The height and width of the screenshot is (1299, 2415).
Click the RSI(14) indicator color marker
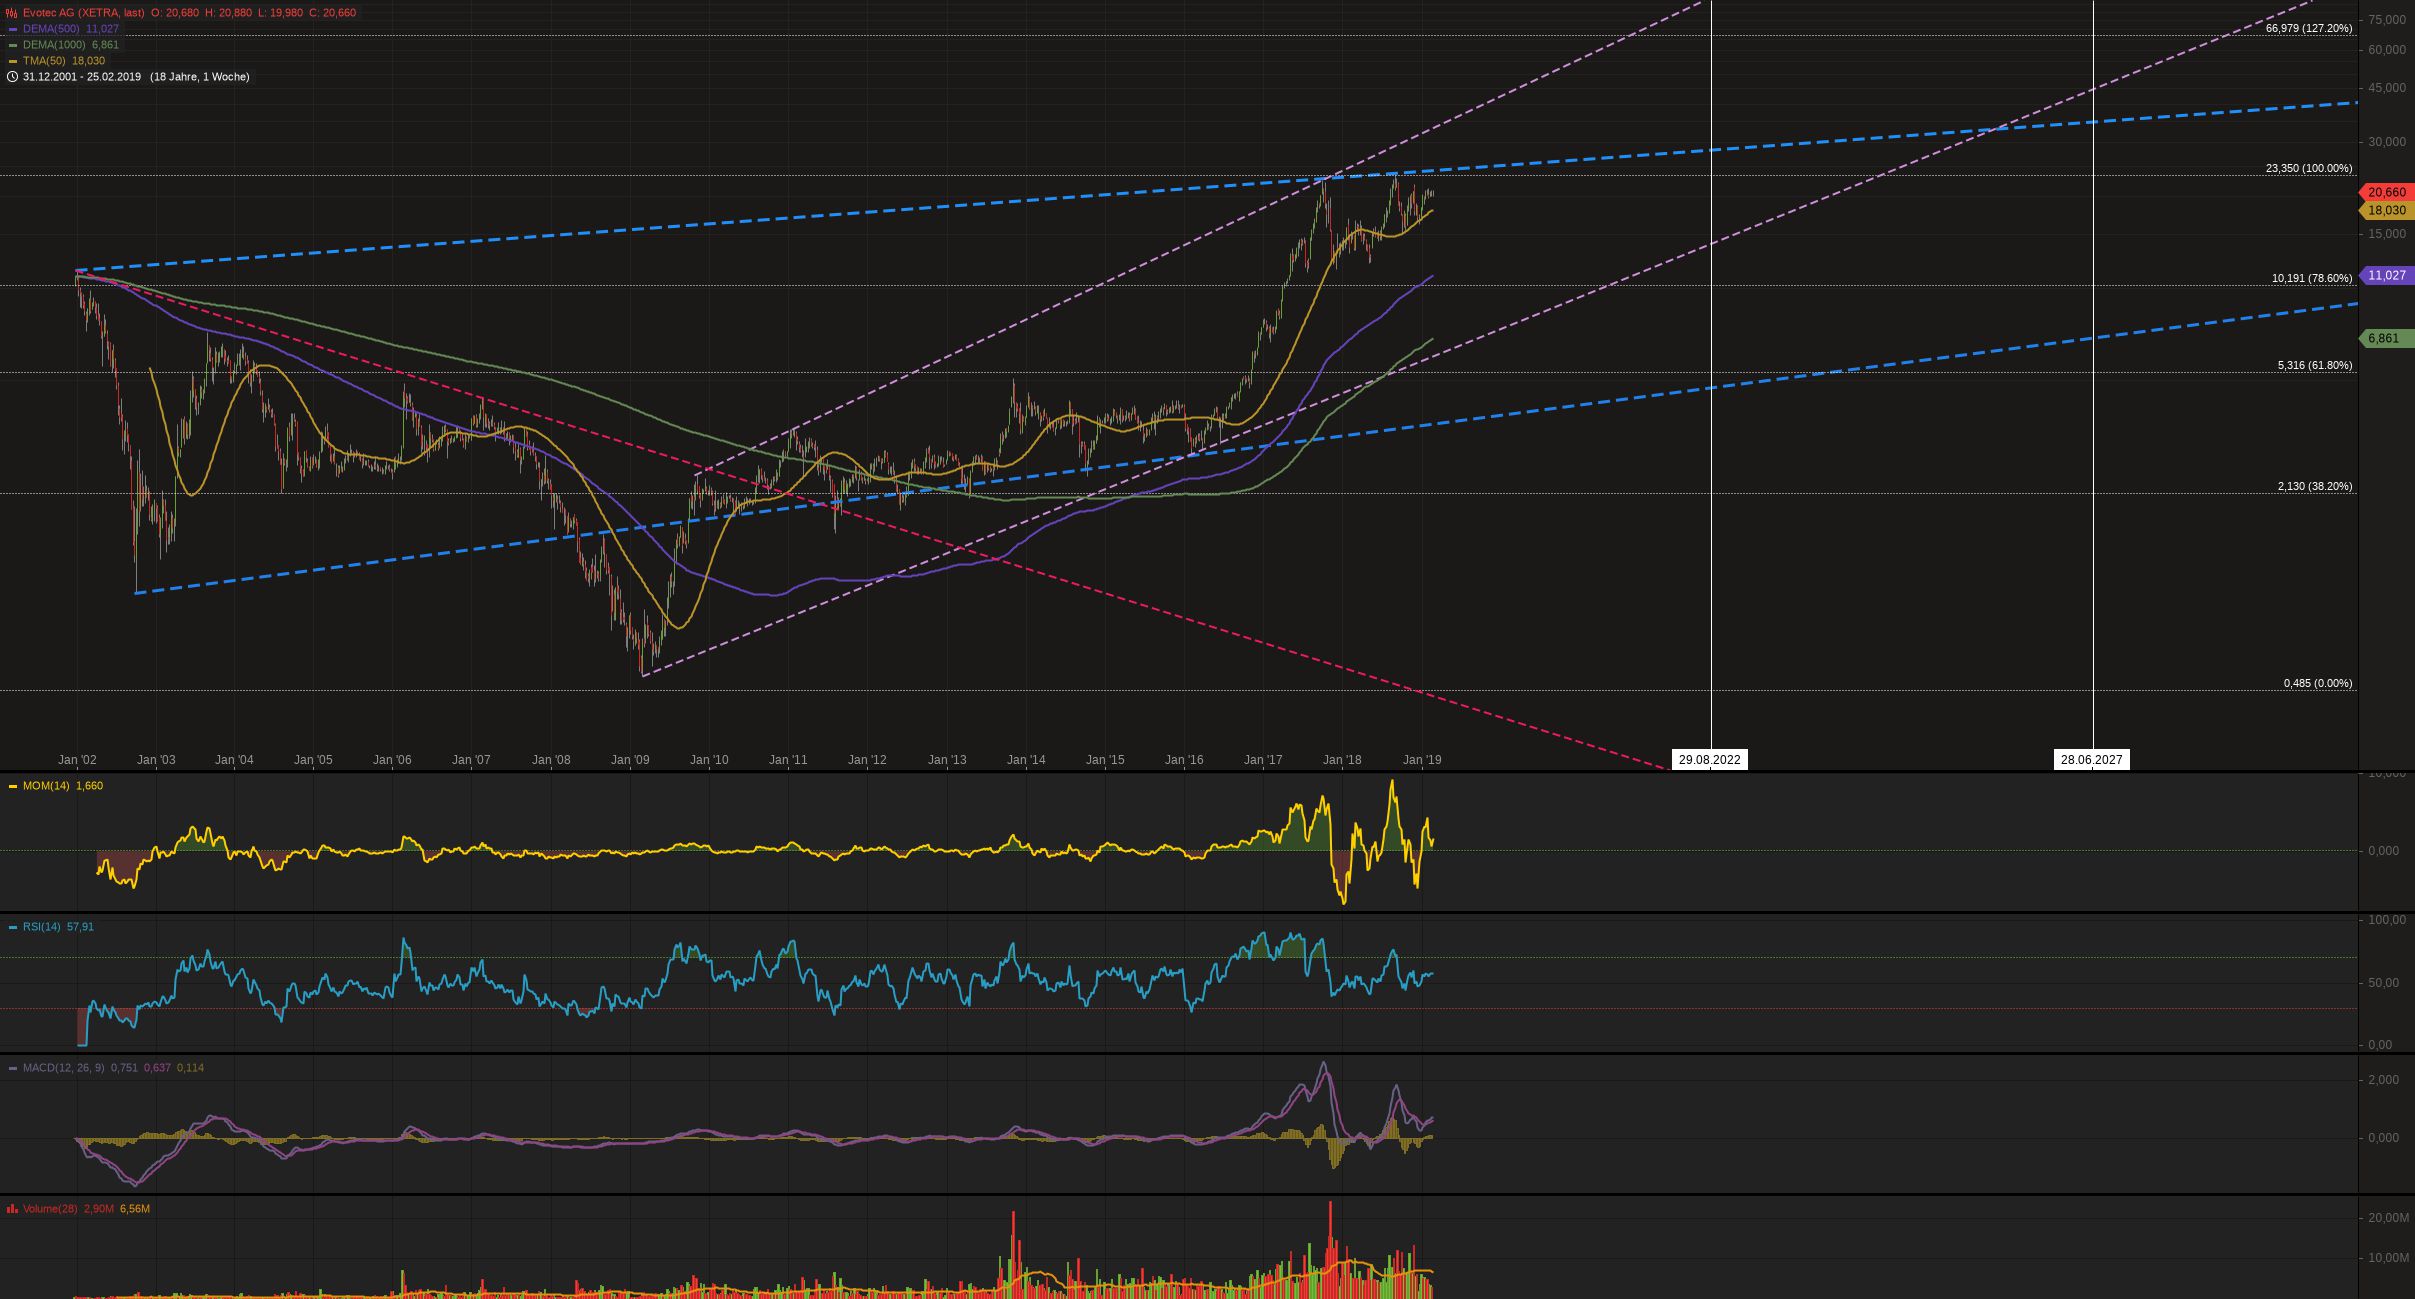pyautogui.click(x=12, y=927)
